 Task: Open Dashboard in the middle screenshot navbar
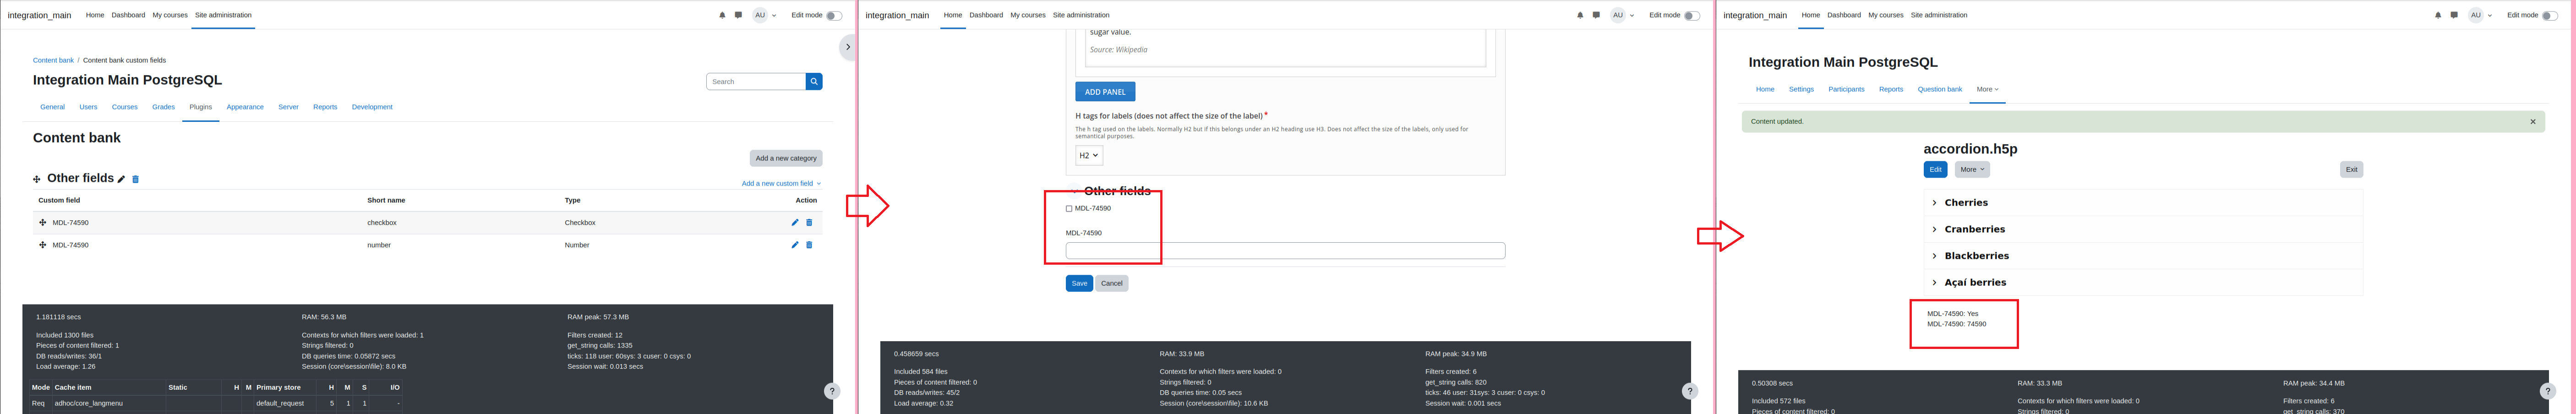click(986, 15)
